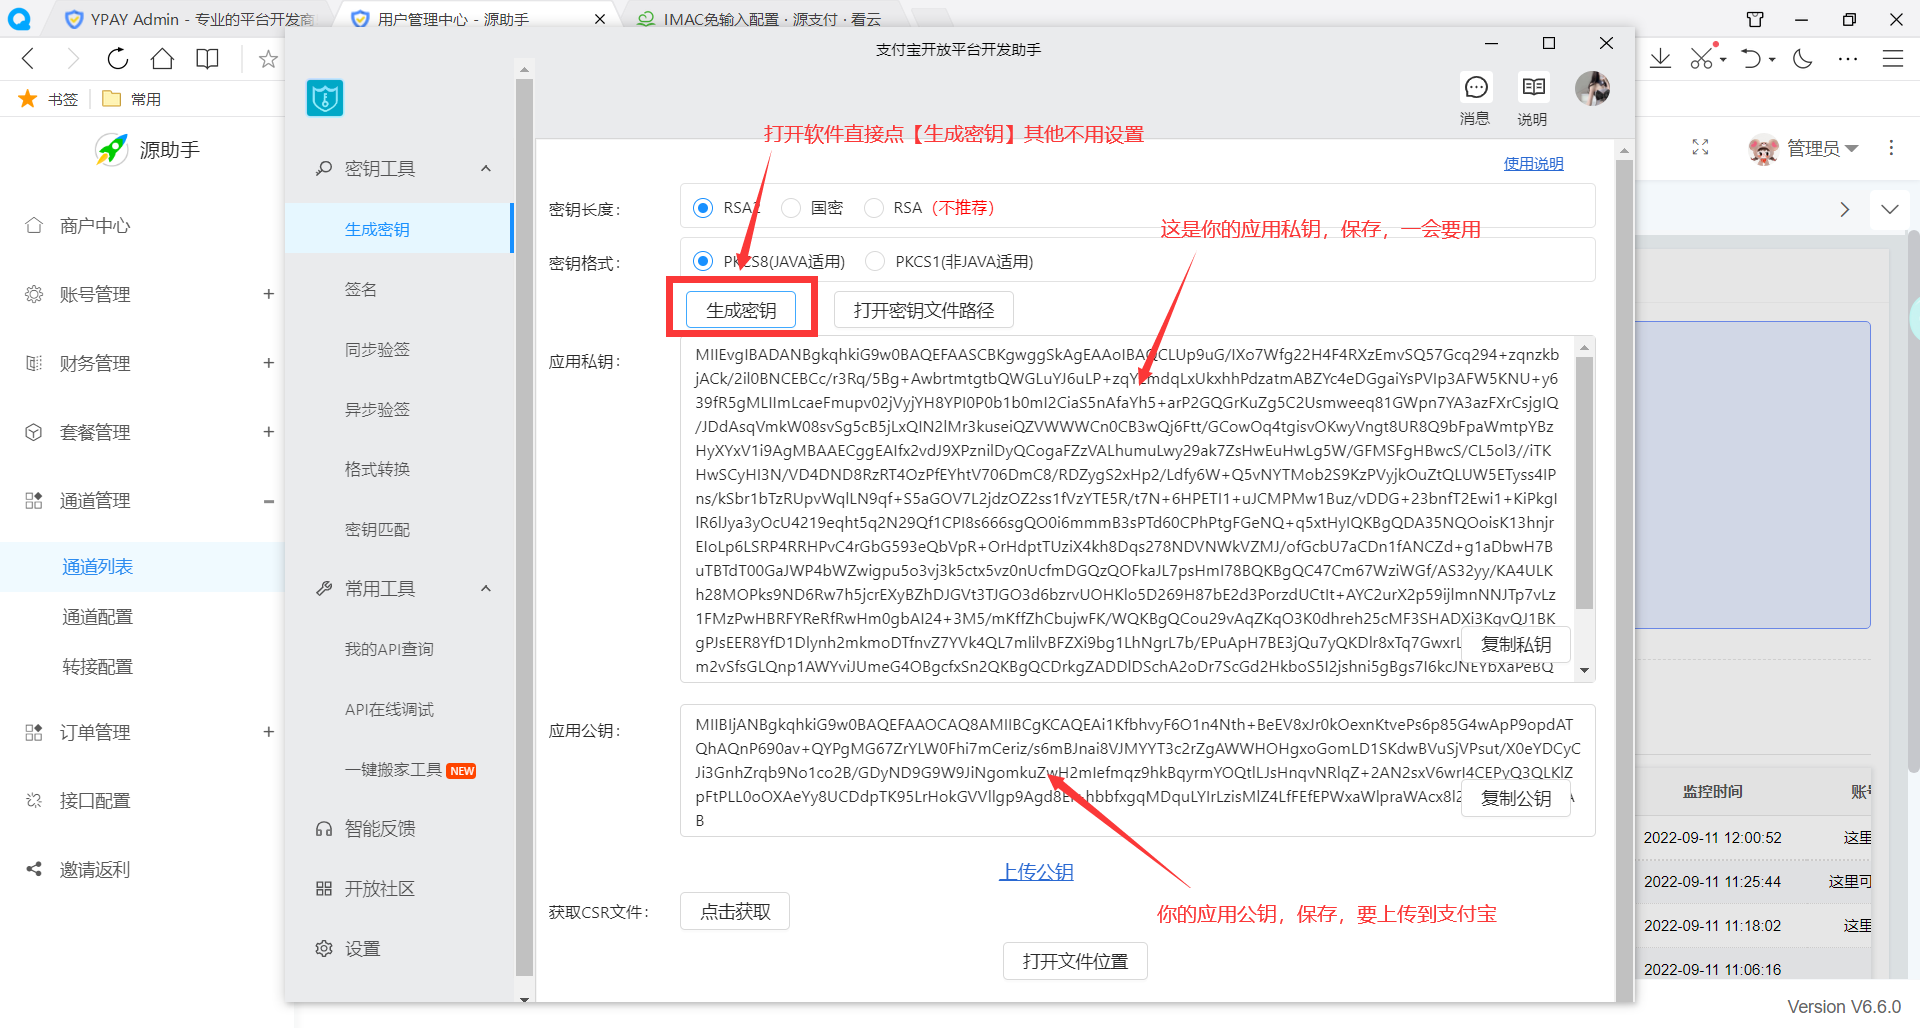1920x1028 pixels.
Task: Click browser home icon
Action: pyautogui.click(x=162, y=58)
